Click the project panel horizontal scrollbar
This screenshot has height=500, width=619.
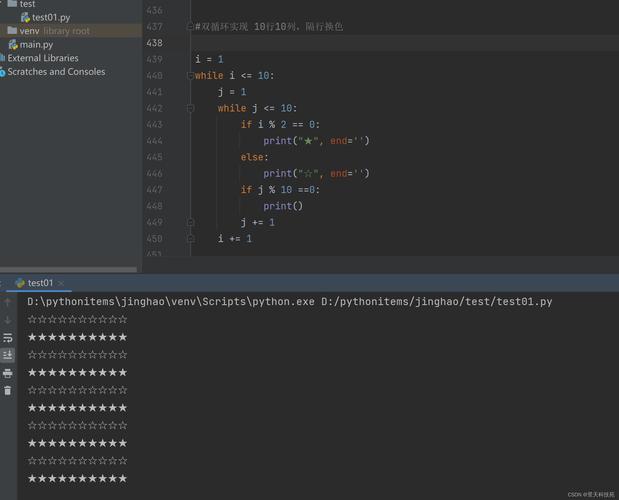pyautogui.click(x=68, y=269)
